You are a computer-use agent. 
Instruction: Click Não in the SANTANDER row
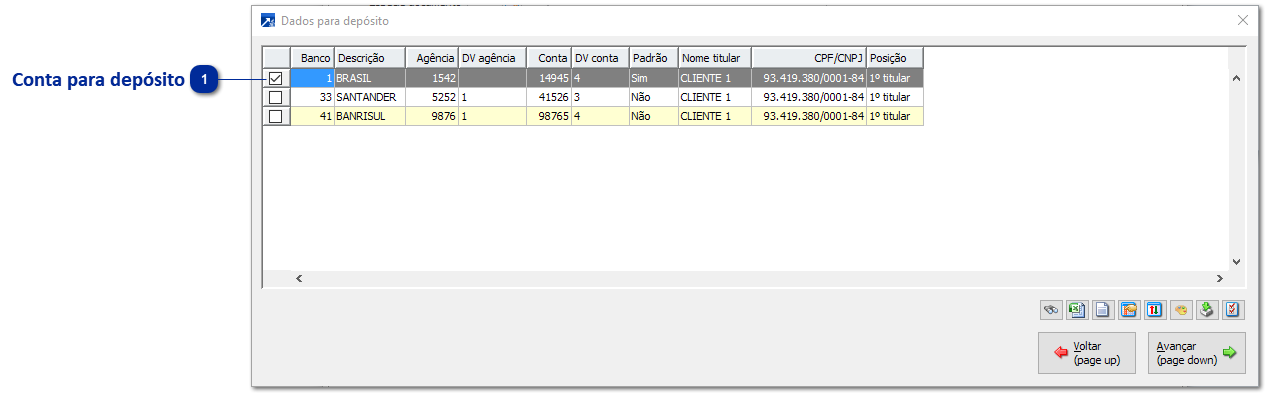654,97
